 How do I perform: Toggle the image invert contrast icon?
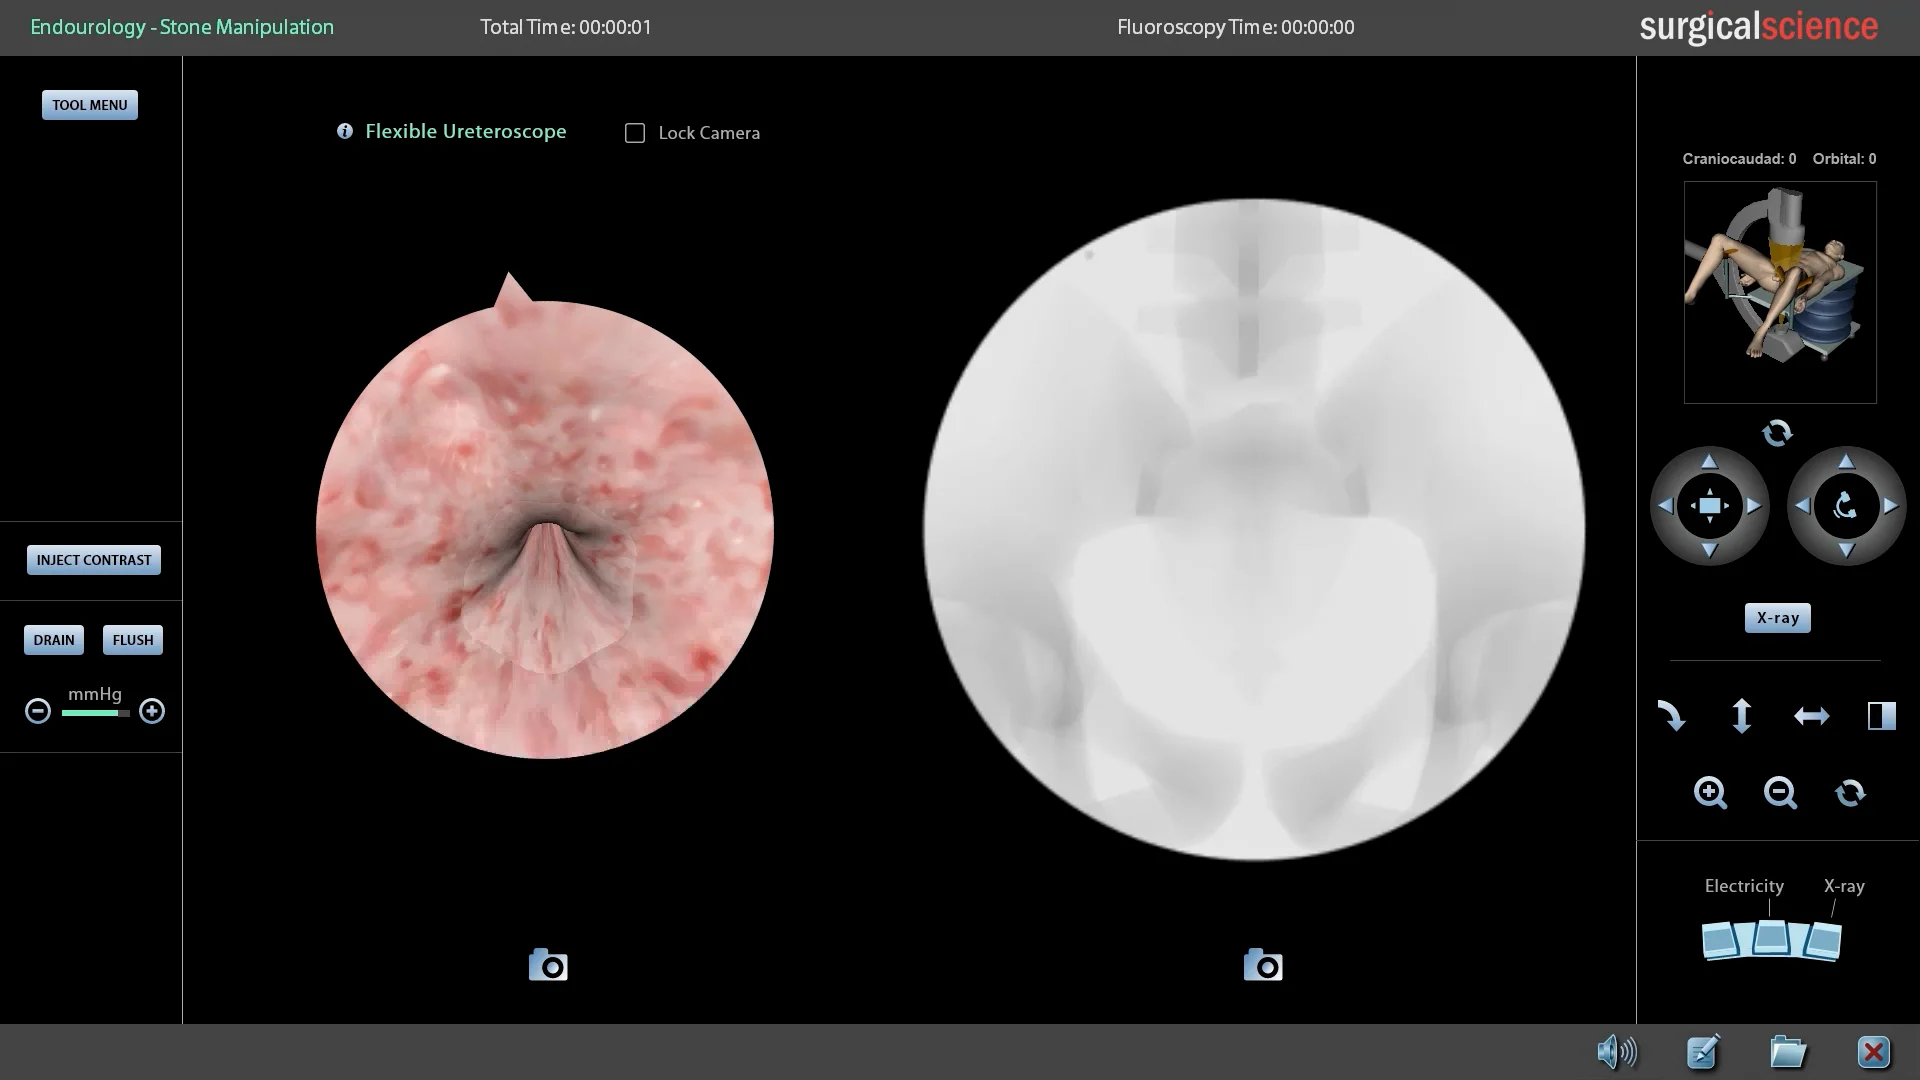[1881, 716]
